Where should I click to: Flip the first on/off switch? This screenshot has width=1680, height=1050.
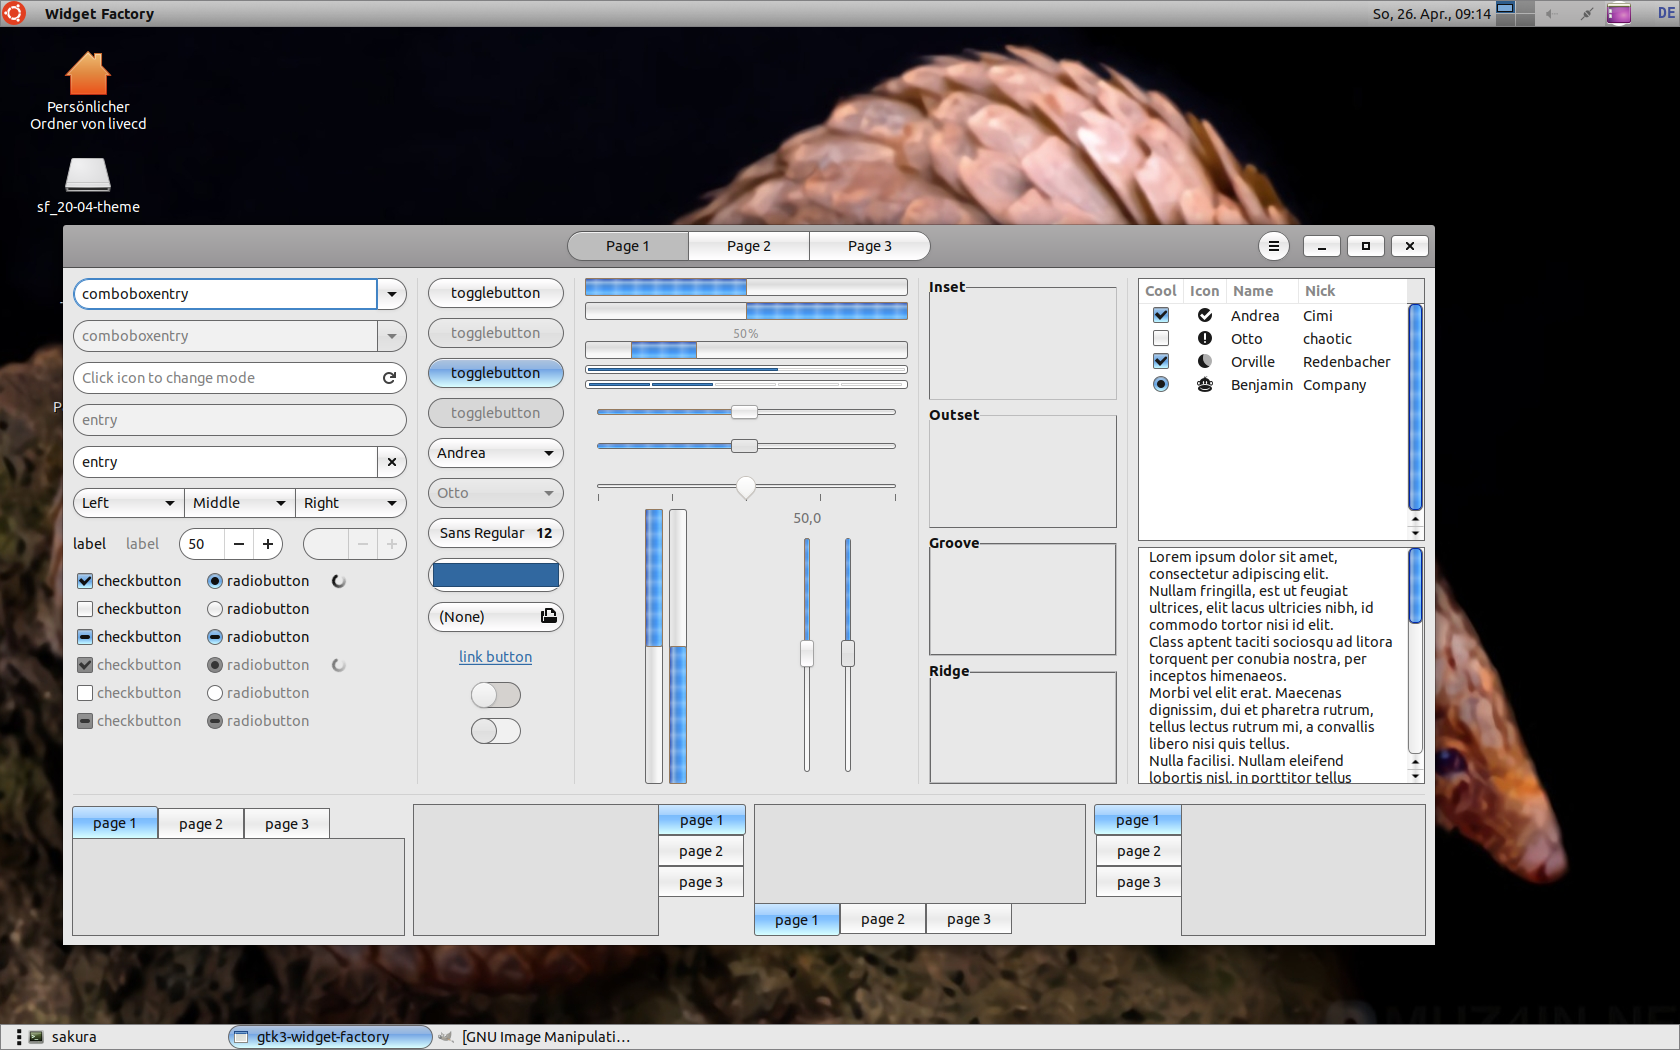tap(496, 695)
